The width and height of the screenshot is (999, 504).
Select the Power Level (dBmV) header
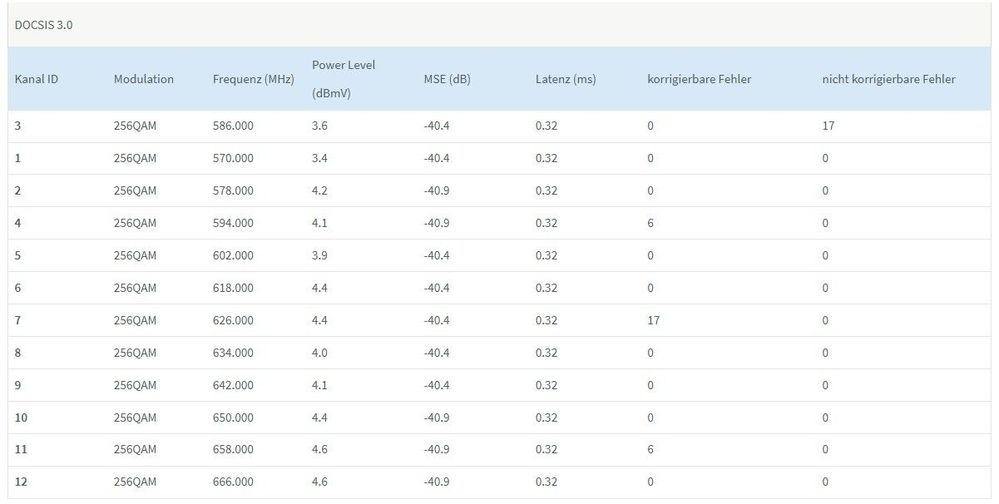[x=345, y=78]
